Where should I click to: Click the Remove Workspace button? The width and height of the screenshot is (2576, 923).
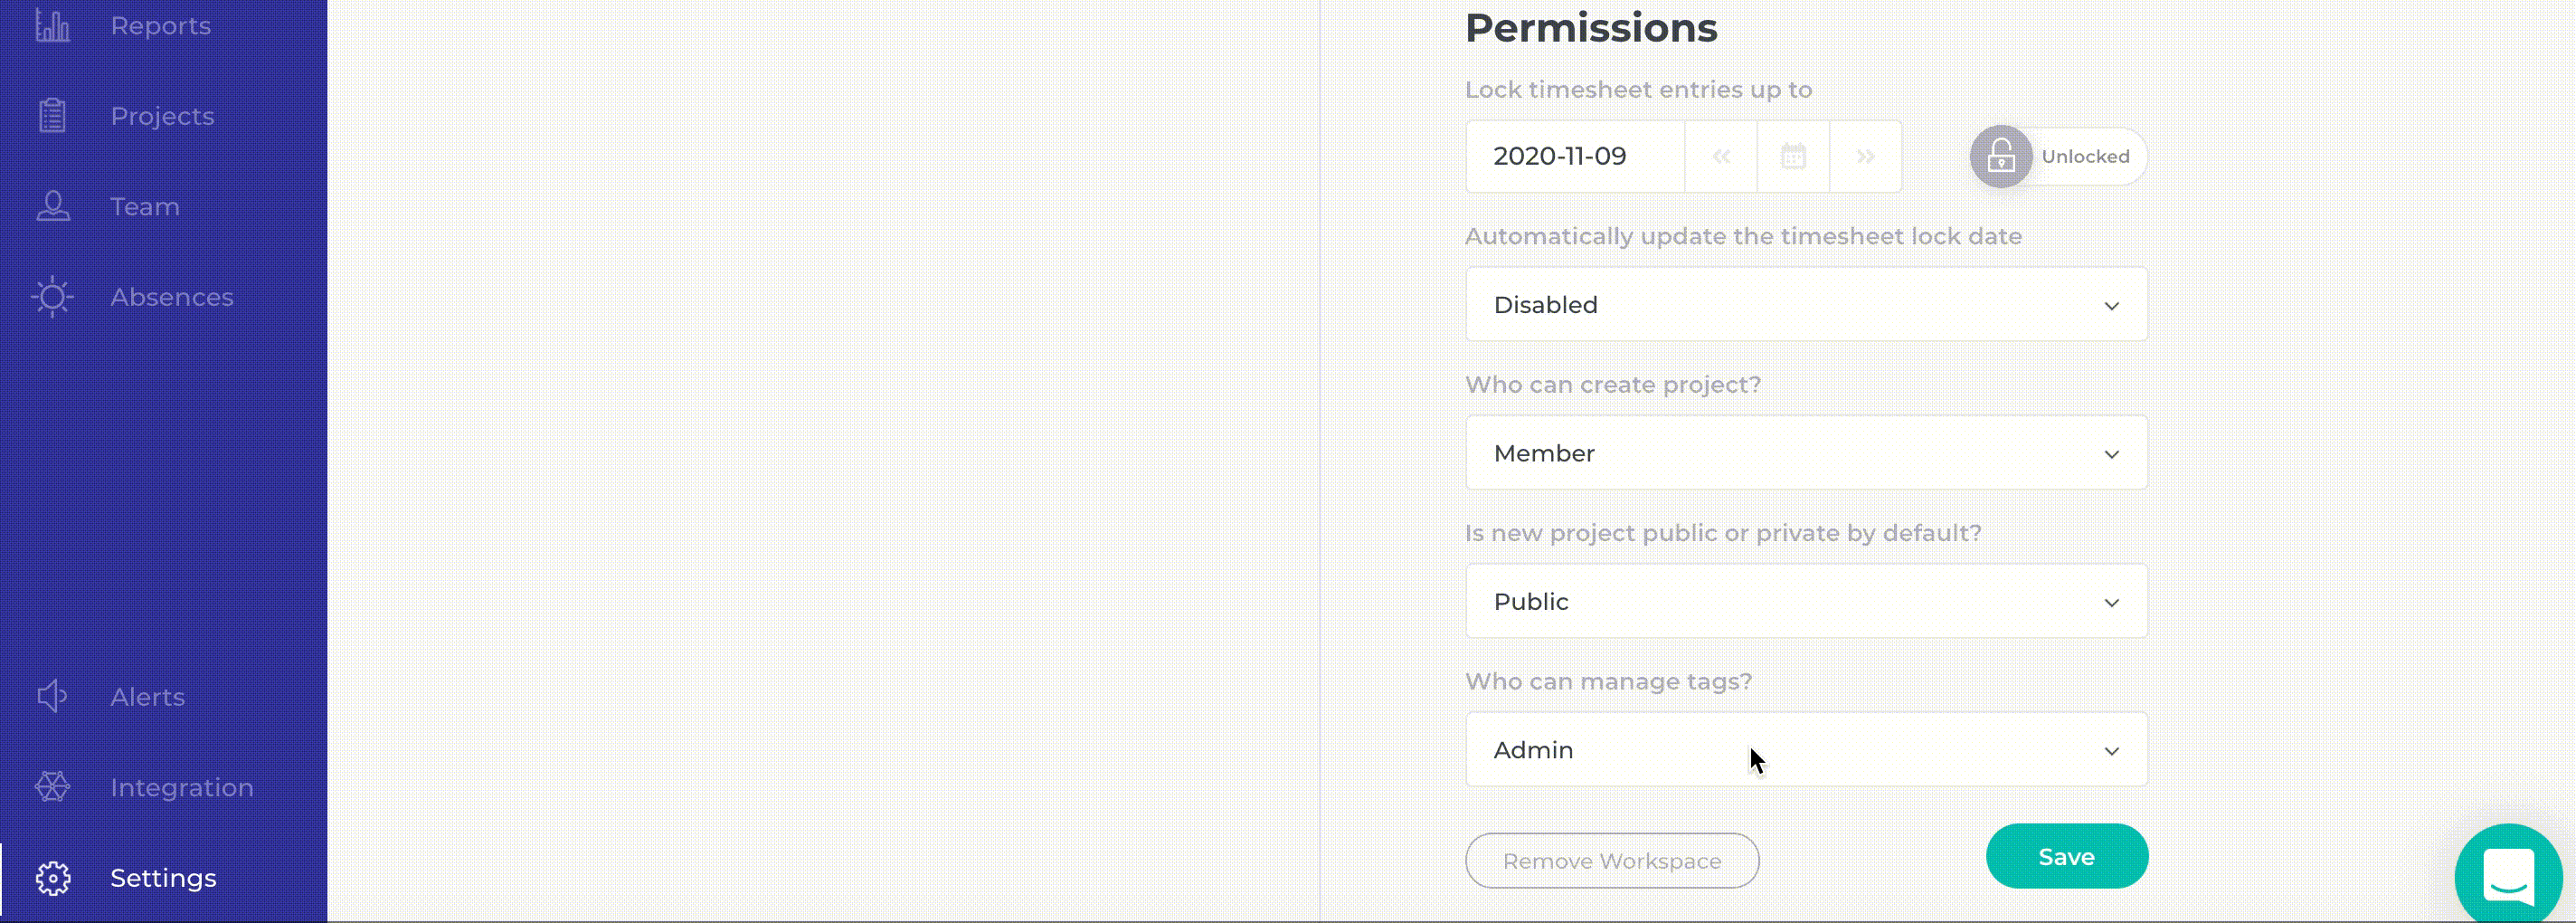click(1611, 861)
